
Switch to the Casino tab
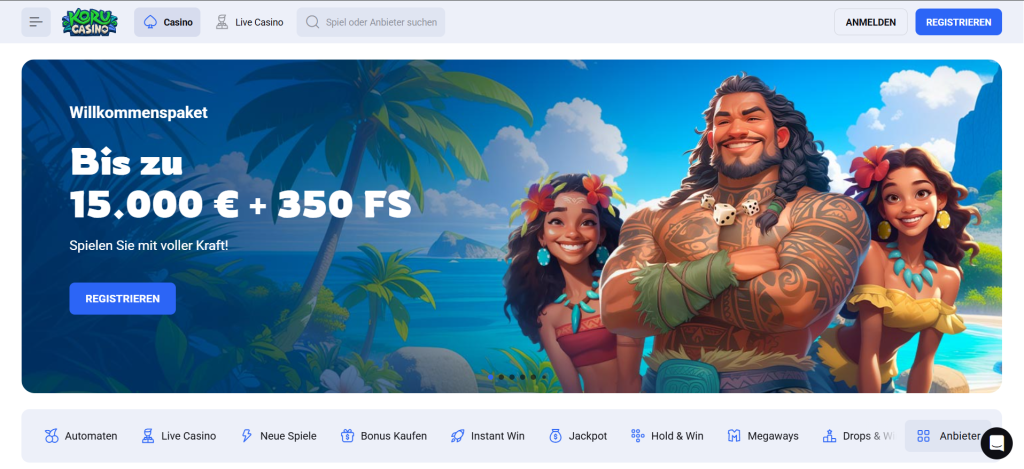pos(167,22)
